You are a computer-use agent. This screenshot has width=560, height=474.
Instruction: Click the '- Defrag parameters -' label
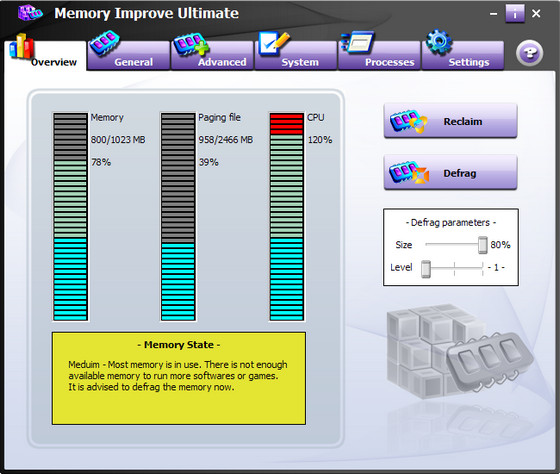450,223
